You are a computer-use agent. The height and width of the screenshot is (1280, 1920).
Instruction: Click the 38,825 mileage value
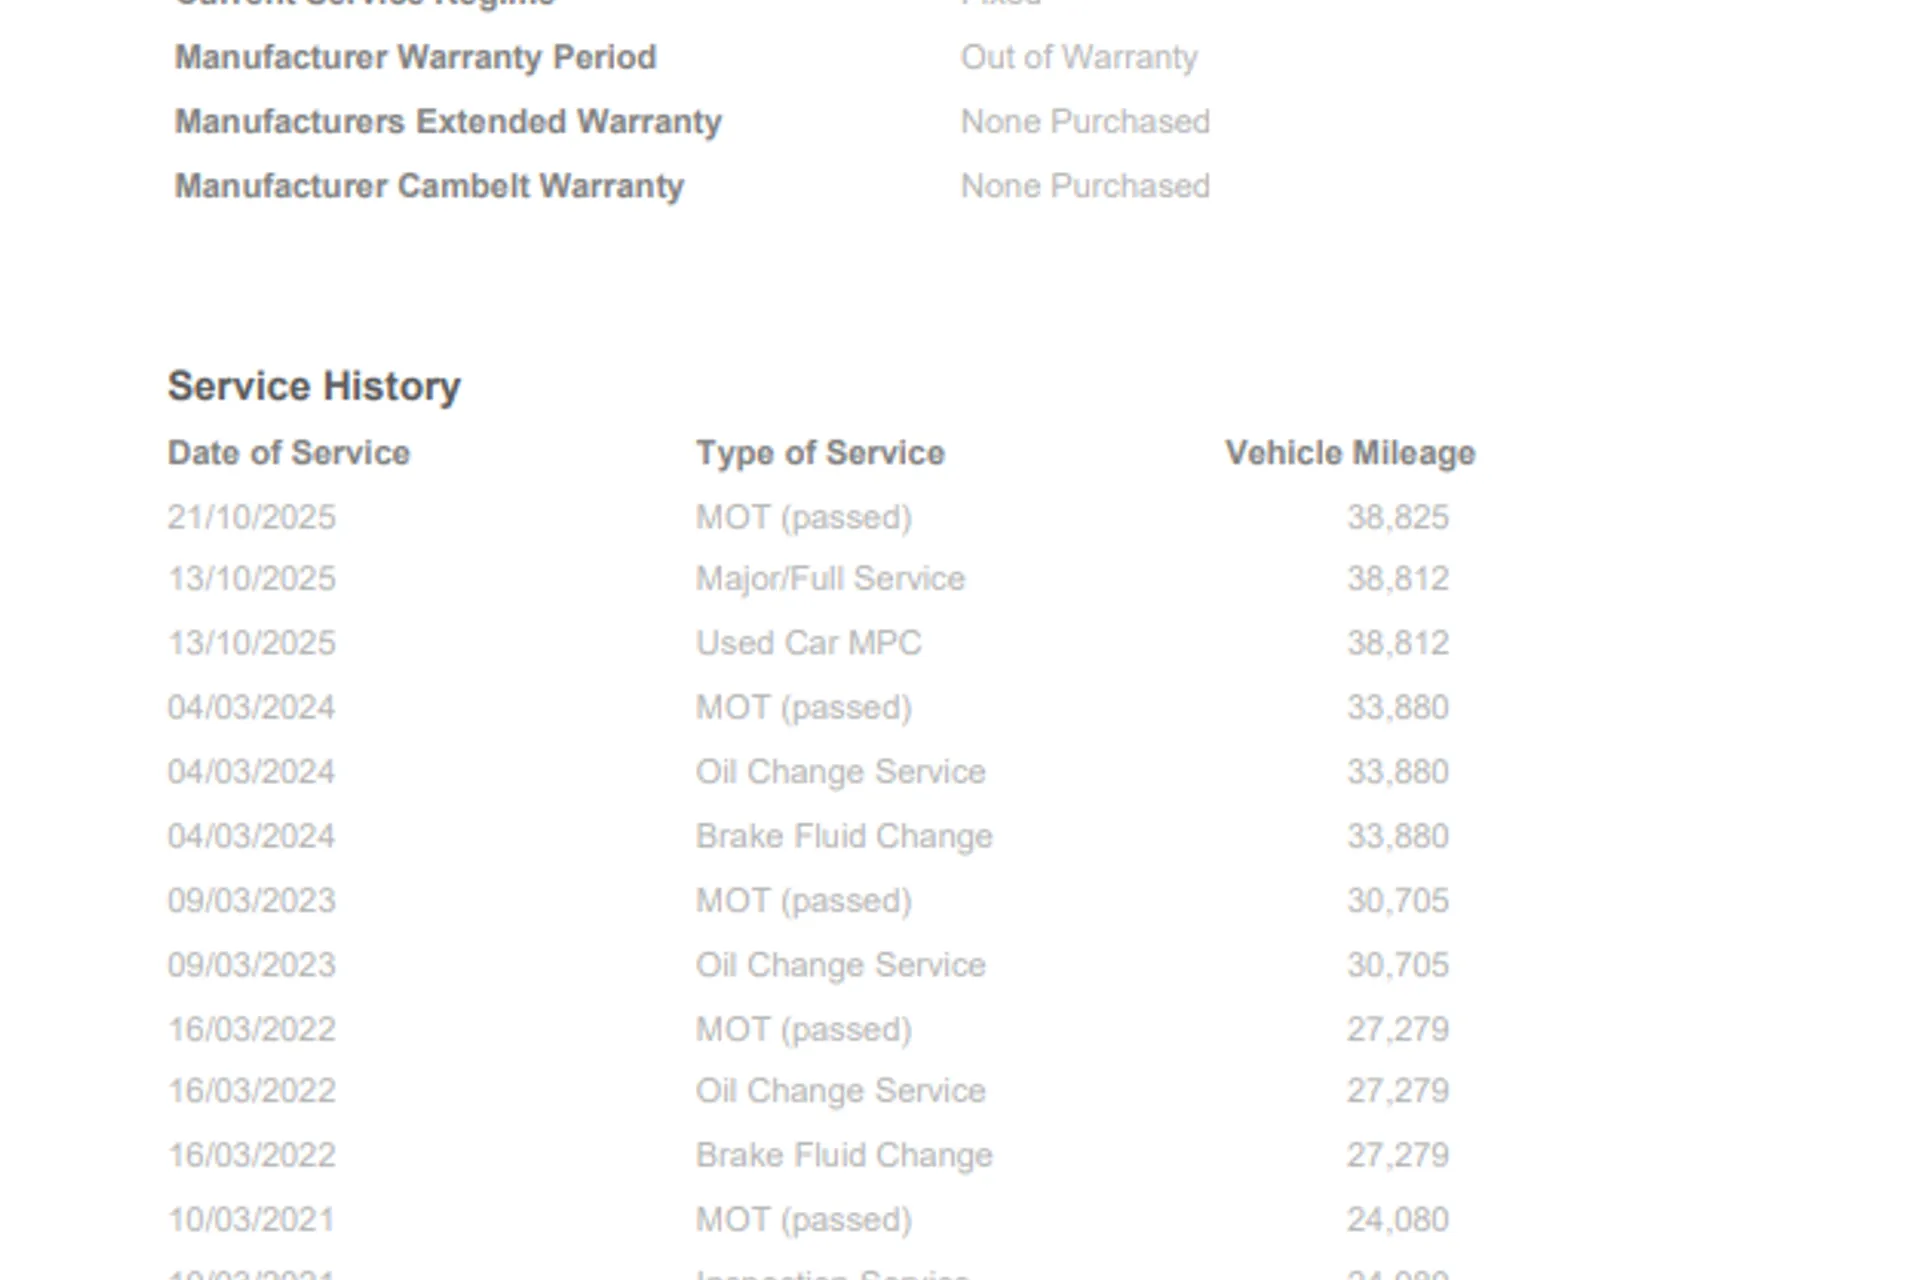pyautogui.click(x=1397, y=517)
